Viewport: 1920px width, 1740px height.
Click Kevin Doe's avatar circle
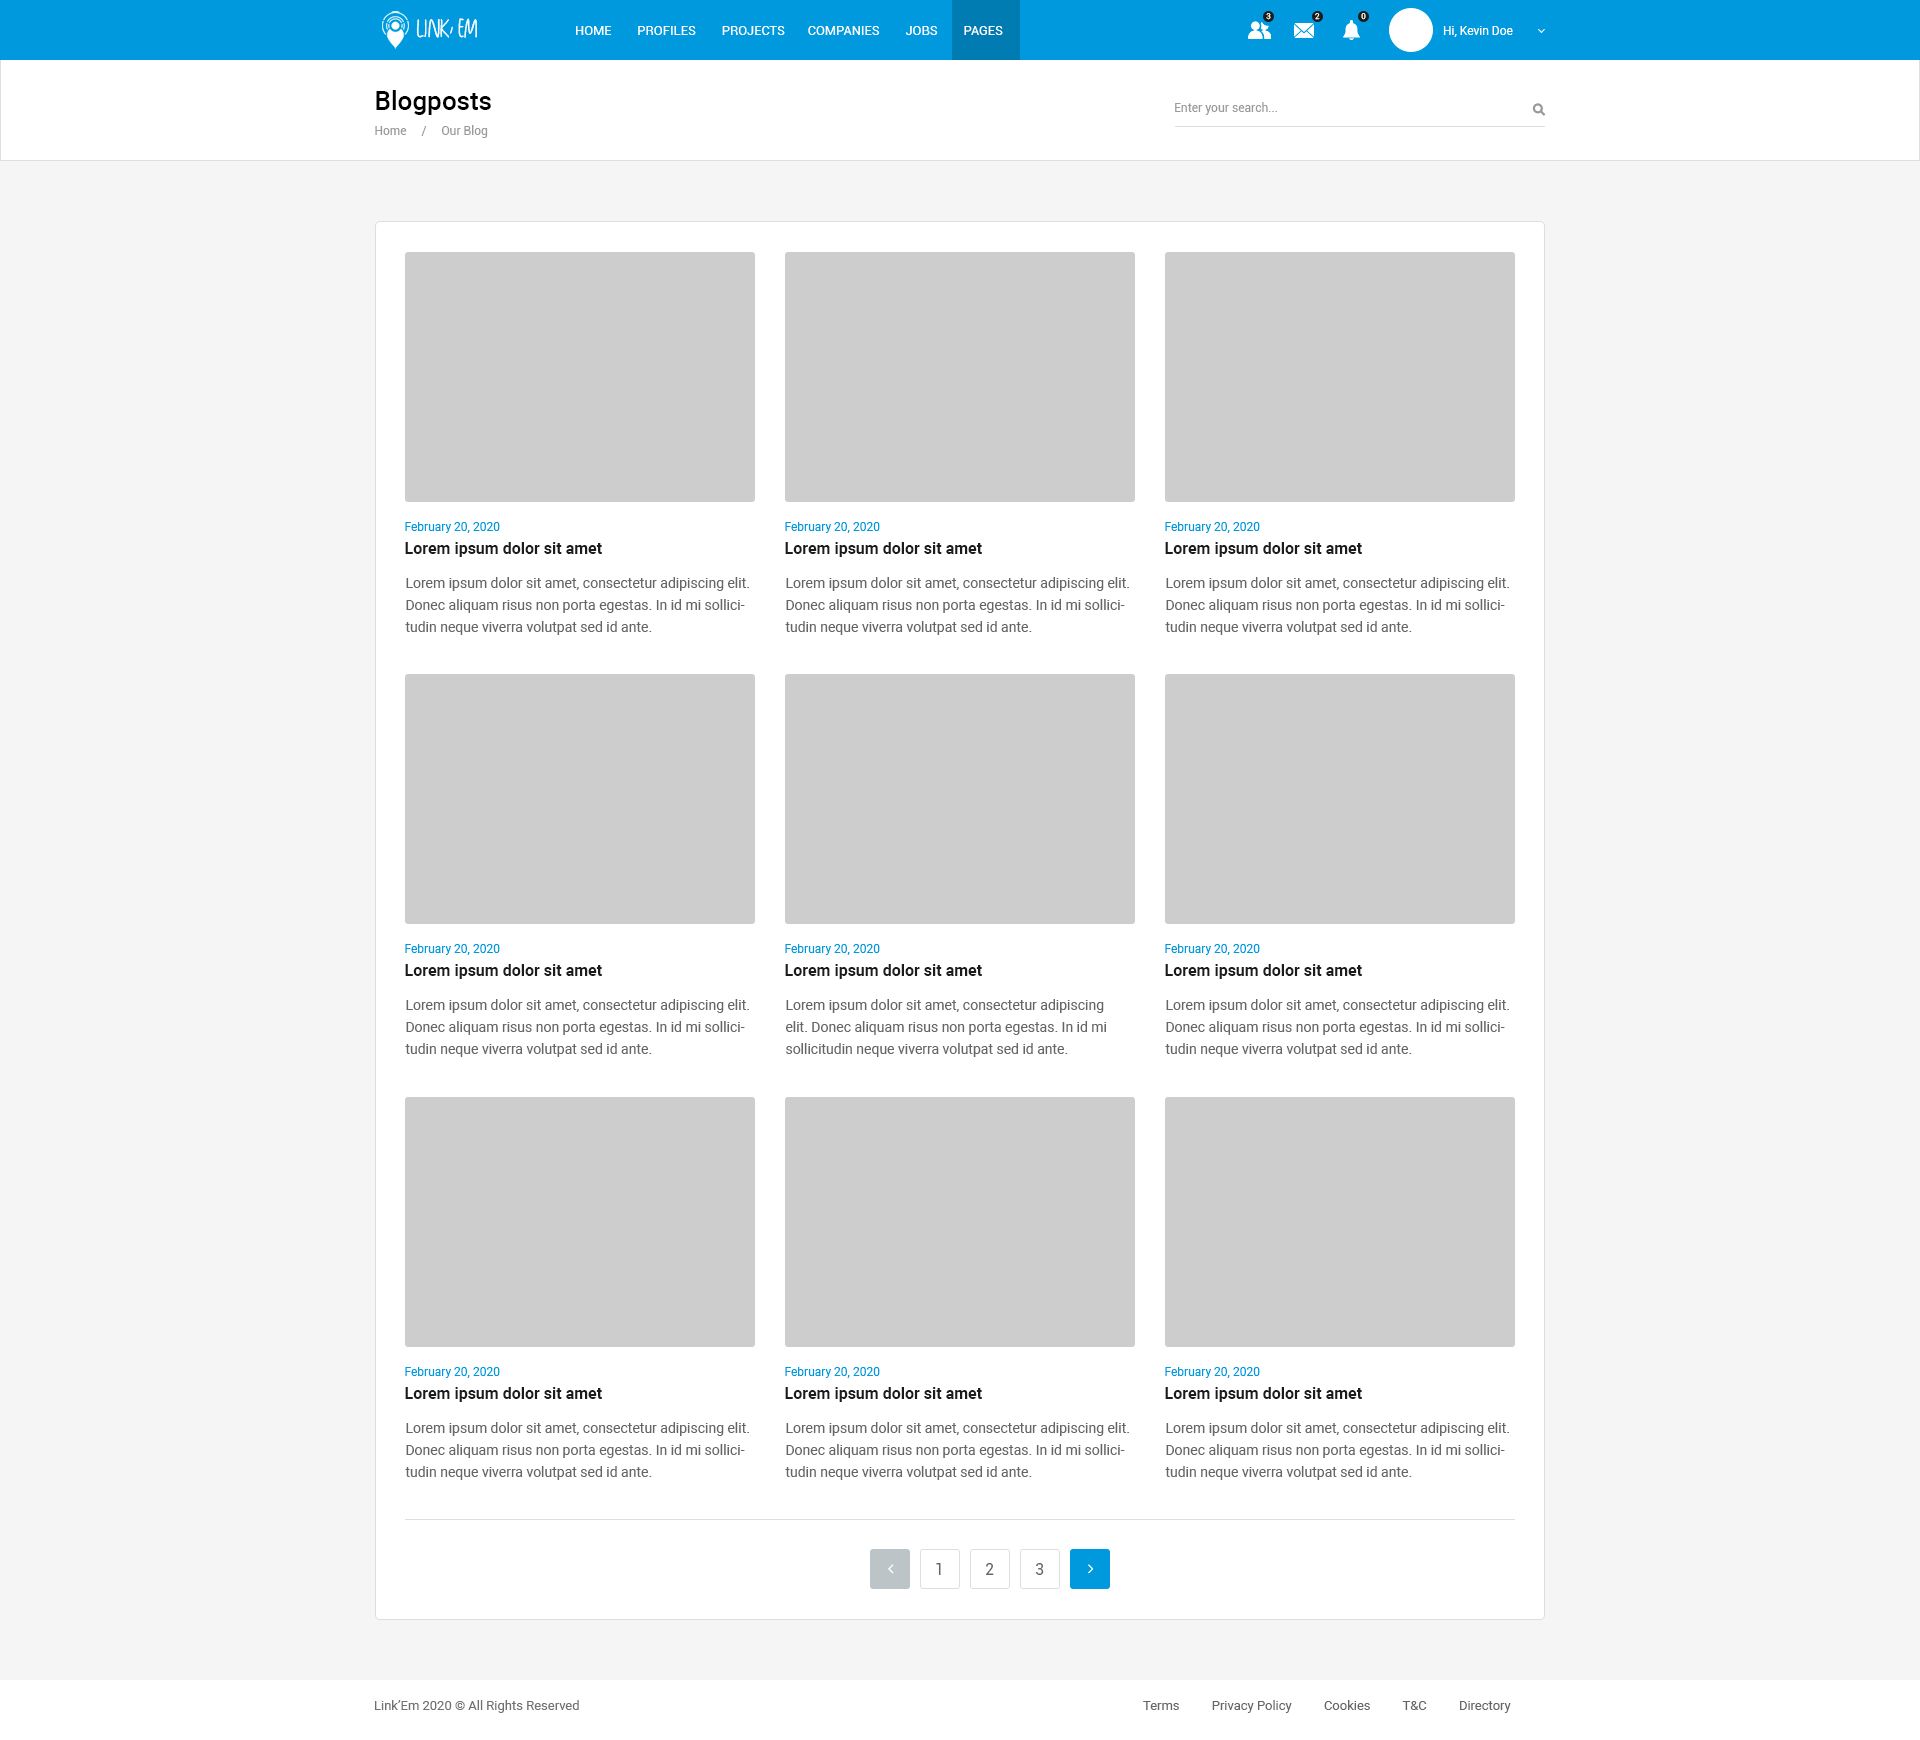pyautogui.click(x=1410, y=30)
